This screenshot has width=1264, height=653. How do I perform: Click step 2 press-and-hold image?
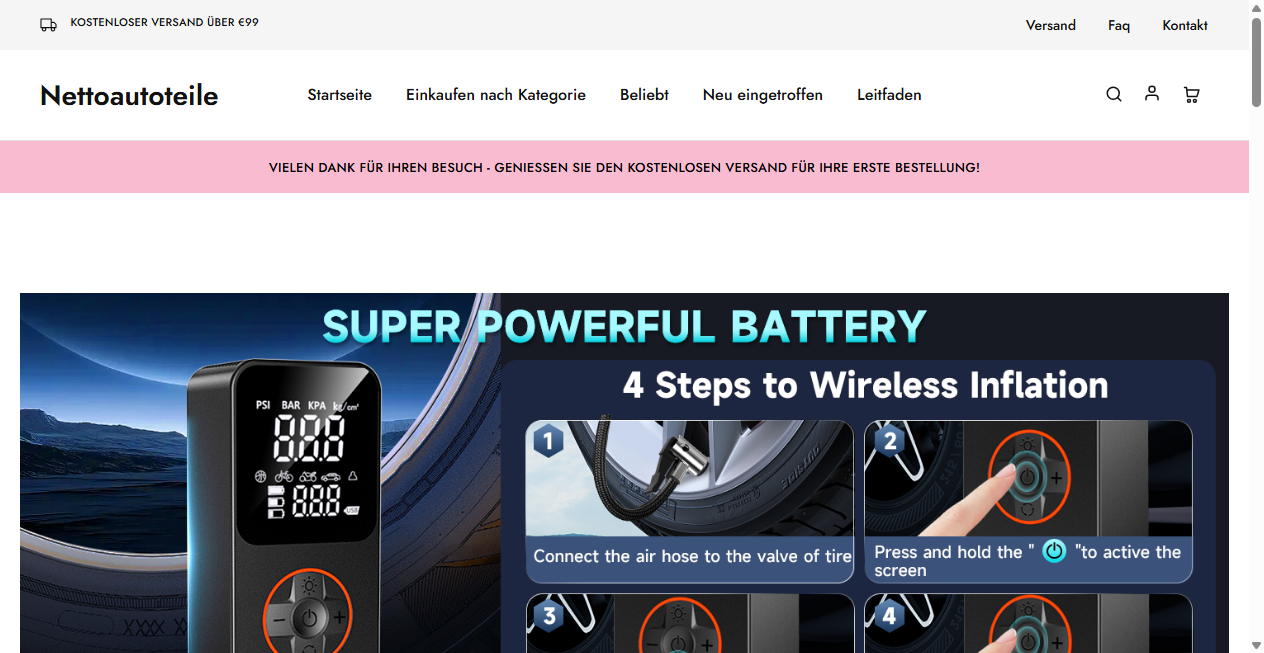1028,501
